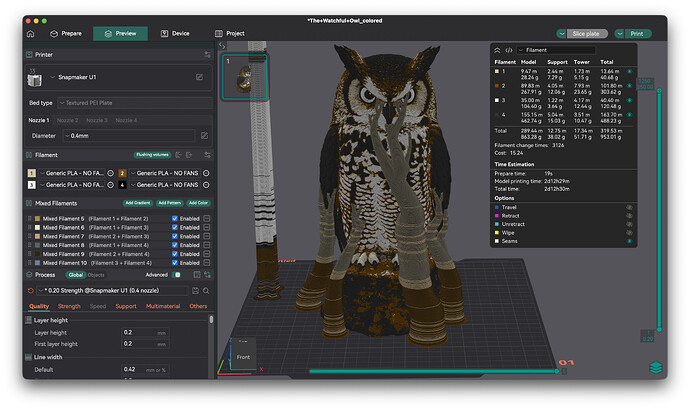Click filament 2 brown color swatch
Image resolution: width=690 pixels, height=409 pixels.
click(x=122, y=173)
